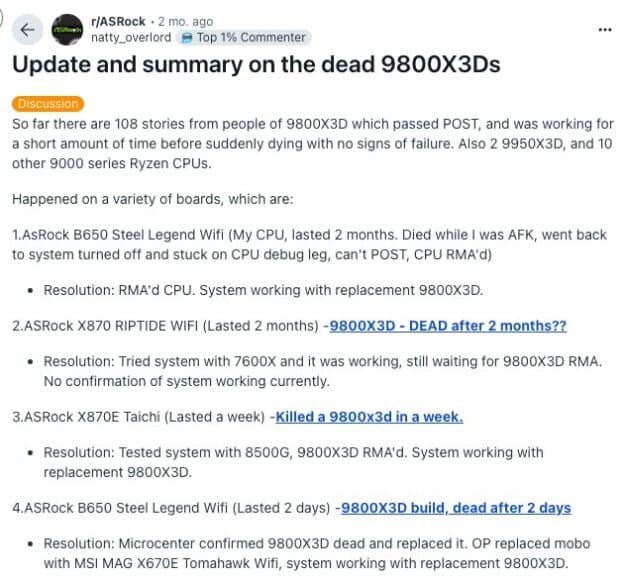This screenshot has height=580, width=624.
Task: Open link 'Killed a 9800x3d in a week.'
Action: click(x=369, y=417)
